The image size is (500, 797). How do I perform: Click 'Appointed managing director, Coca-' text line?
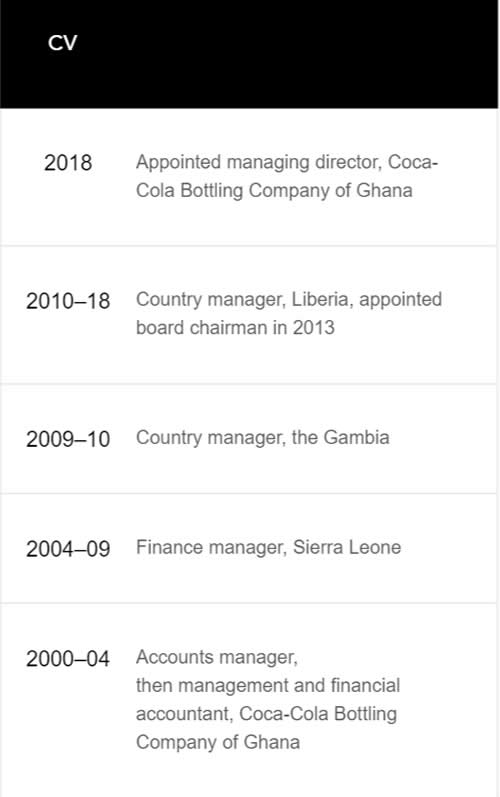287,162
